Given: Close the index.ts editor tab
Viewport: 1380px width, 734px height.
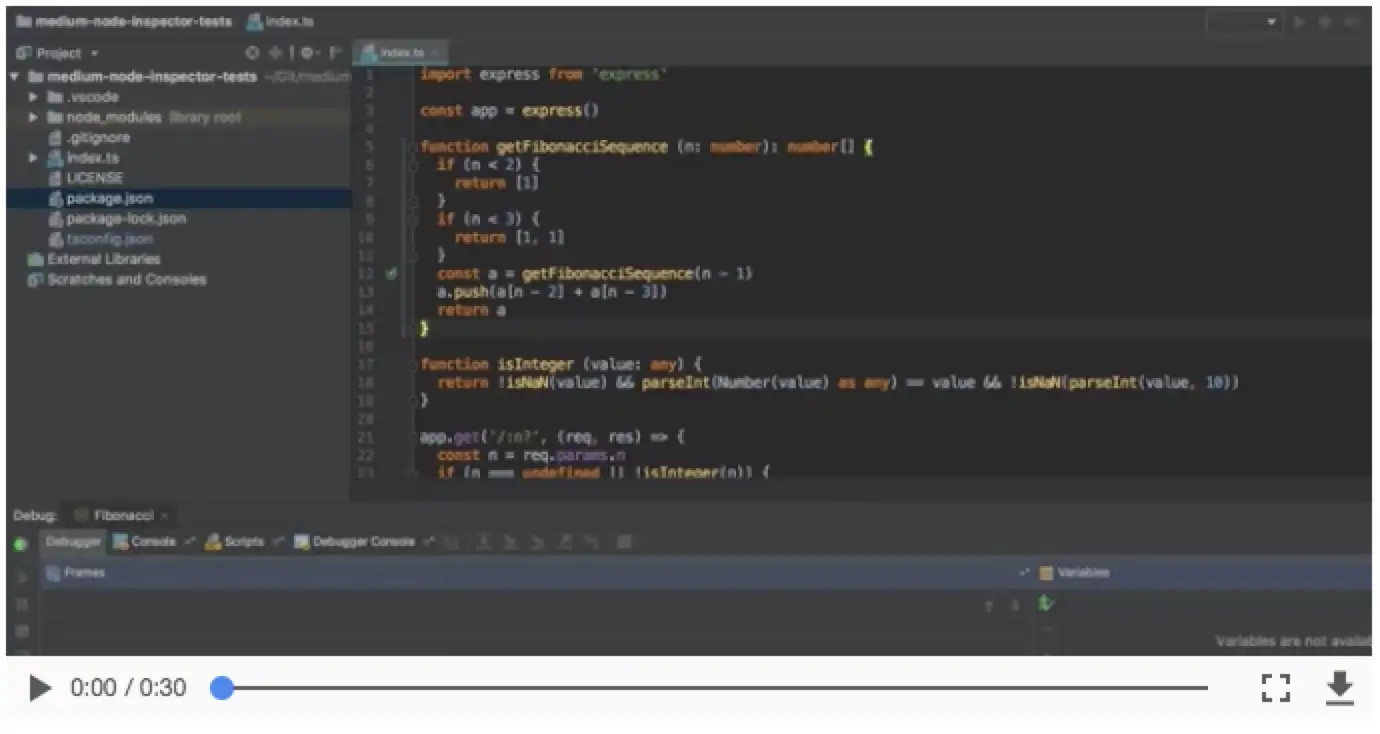Looking at the screenshot, I should [437, 52].
